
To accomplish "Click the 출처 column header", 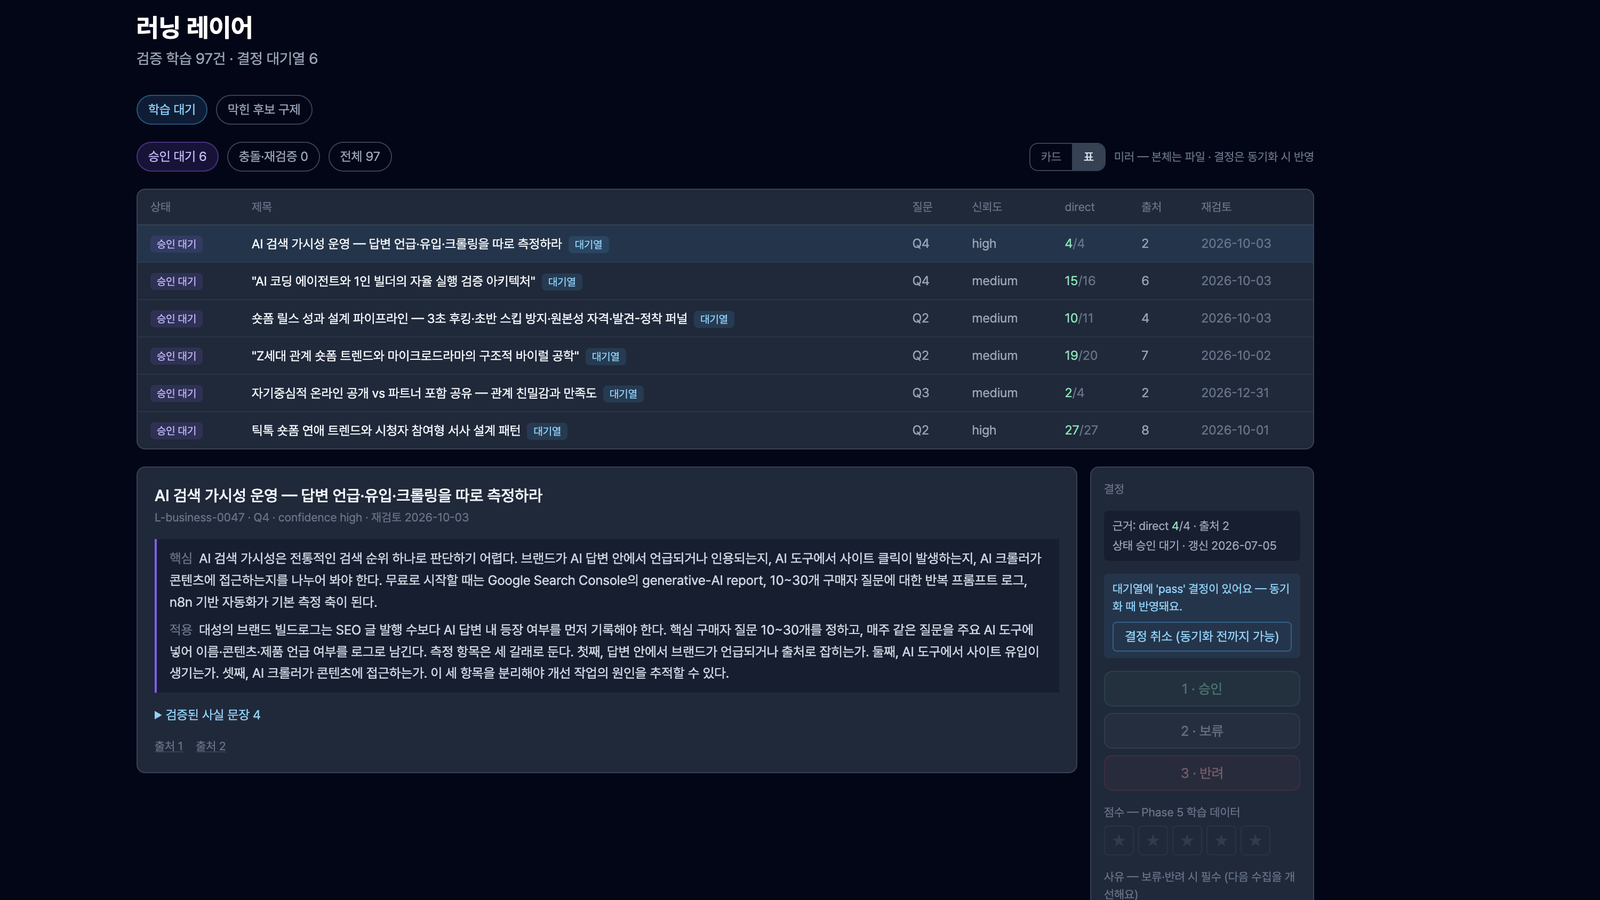I will click(1151, 207).
